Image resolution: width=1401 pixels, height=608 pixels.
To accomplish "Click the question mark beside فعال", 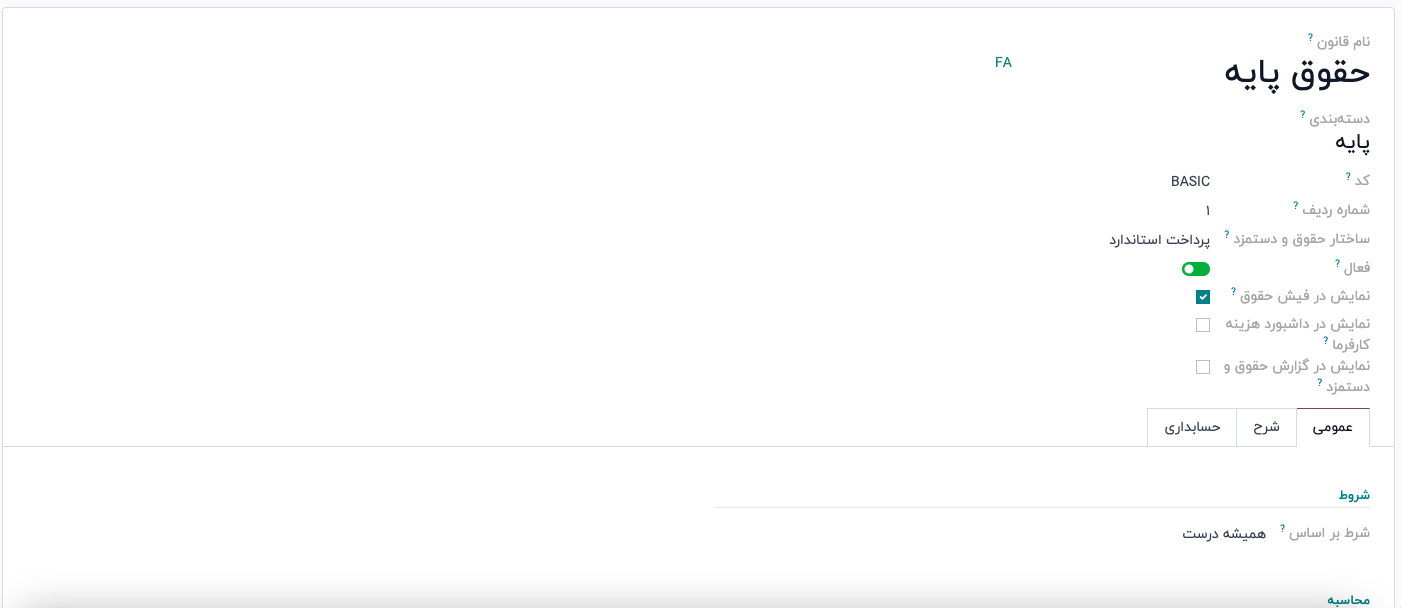I will (x=1337, y=263).
